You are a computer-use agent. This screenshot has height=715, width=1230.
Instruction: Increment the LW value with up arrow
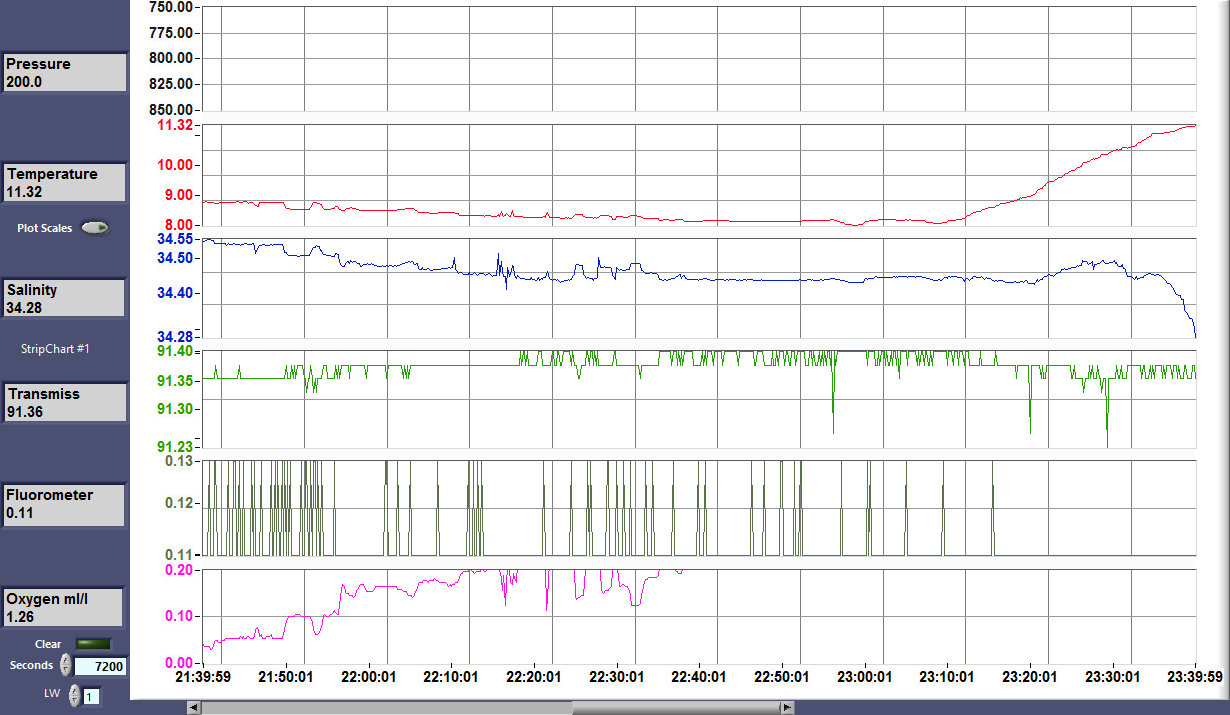(74, 690)
